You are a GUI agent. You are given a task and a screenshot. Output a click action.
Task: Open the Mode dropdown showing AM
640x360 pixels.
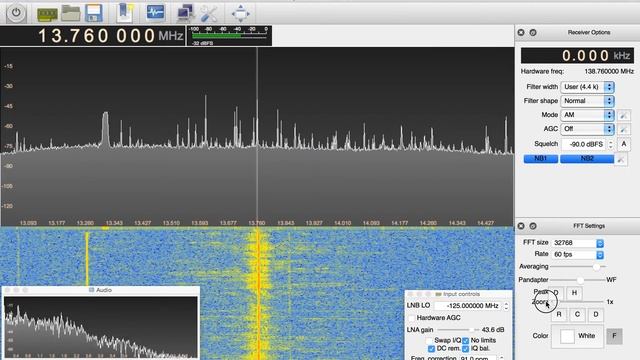tap(587, 115)
